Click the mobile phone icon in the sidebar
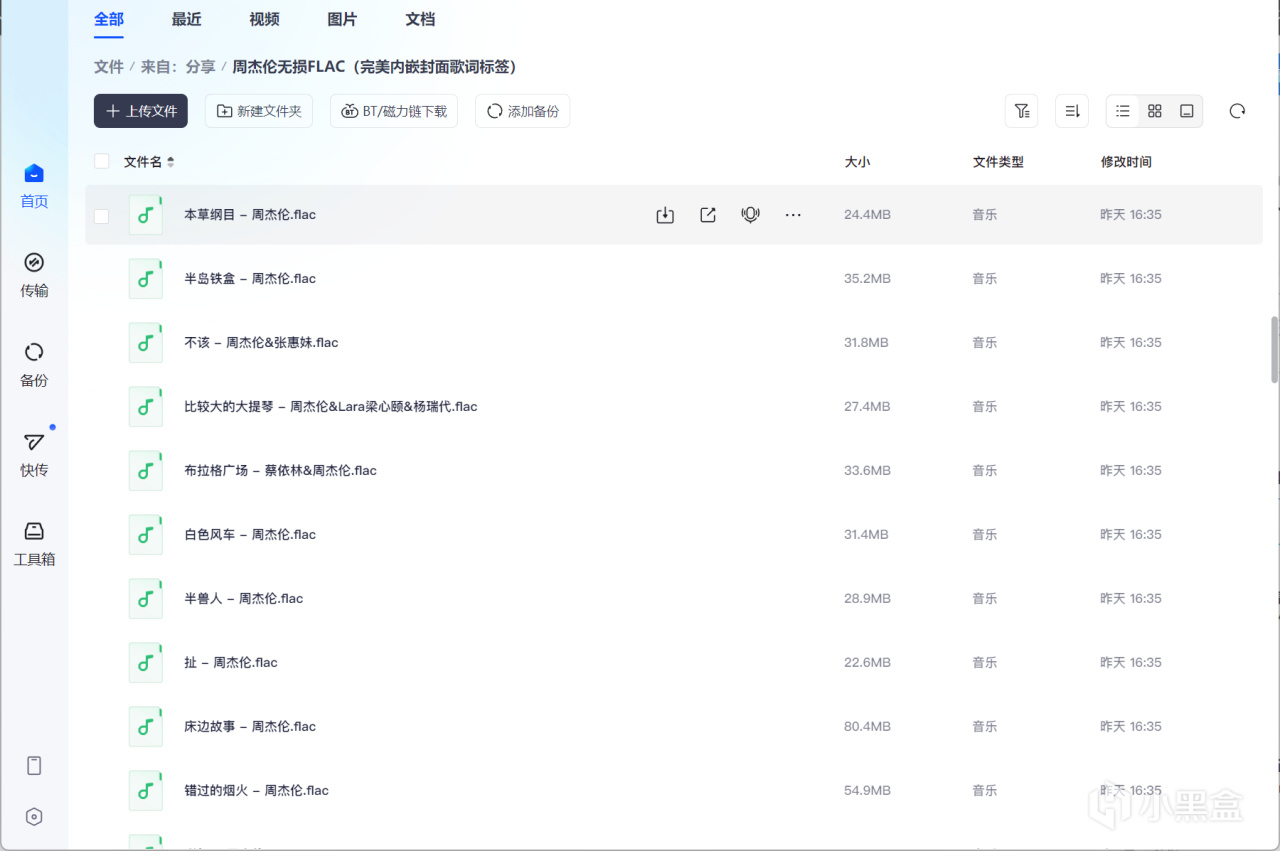Viewport: 1280px width, 851px height. (x=34, y=766)
